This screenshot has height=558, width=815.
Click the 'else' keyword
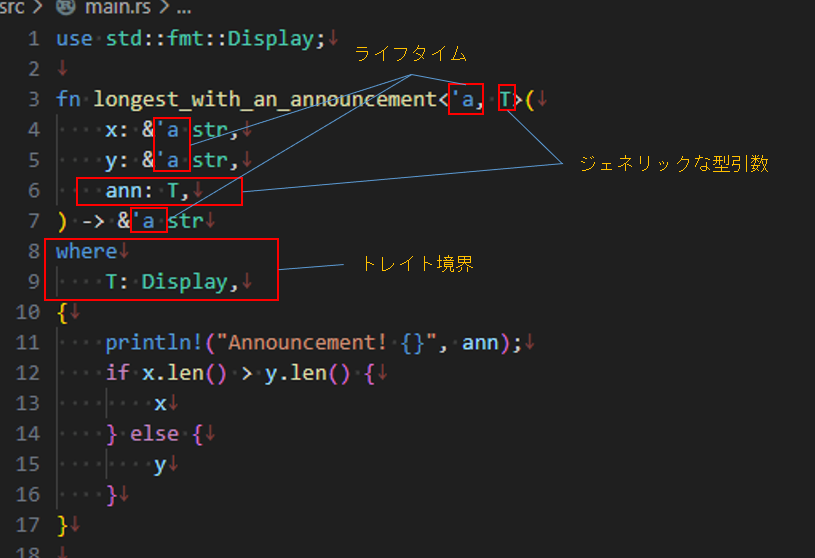154,434
